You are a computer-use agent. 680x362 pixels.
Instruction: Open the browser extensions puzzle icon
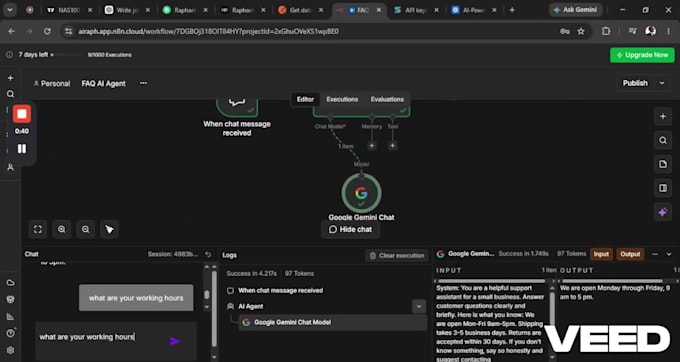click(606, 31)
